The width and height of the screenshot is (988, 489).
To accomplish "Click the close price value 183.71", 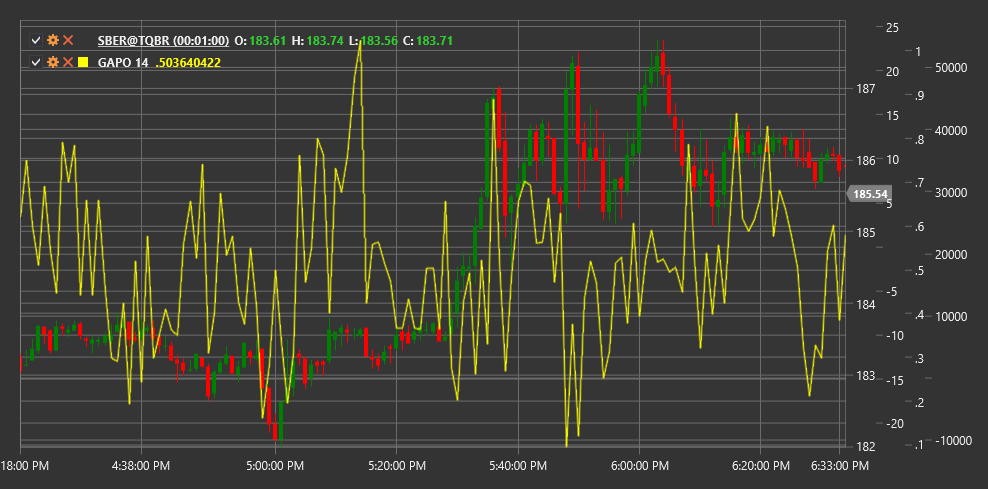I will [434, 40].
